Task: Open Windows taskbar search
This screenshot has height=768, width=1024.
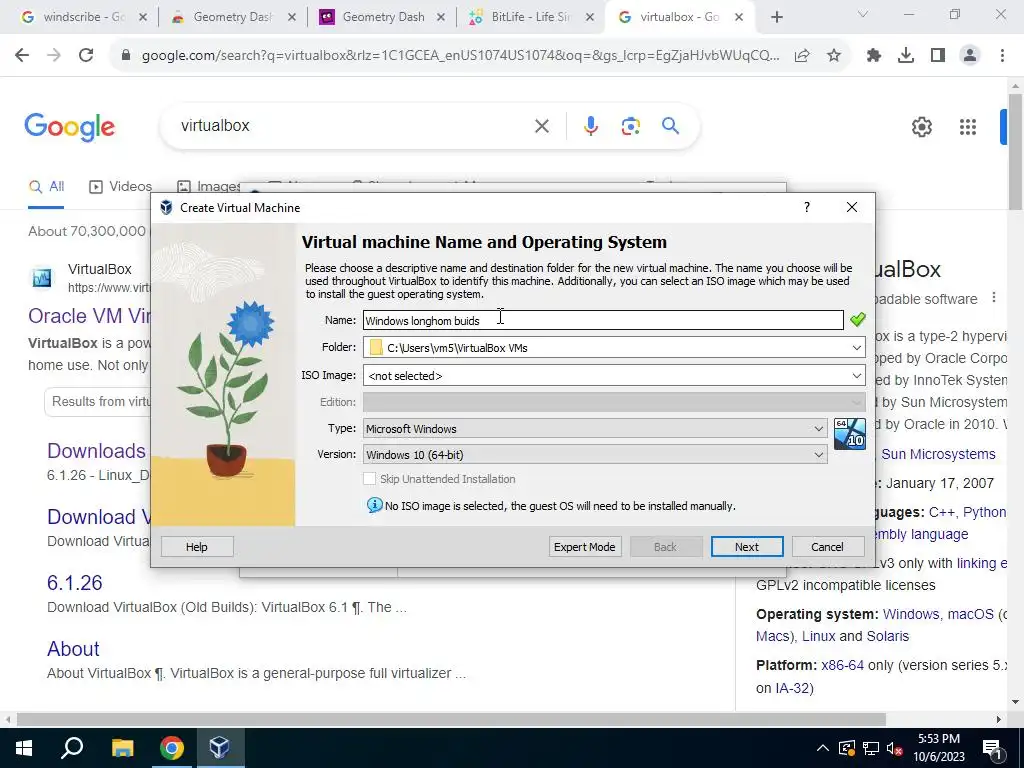Action: 72,748
